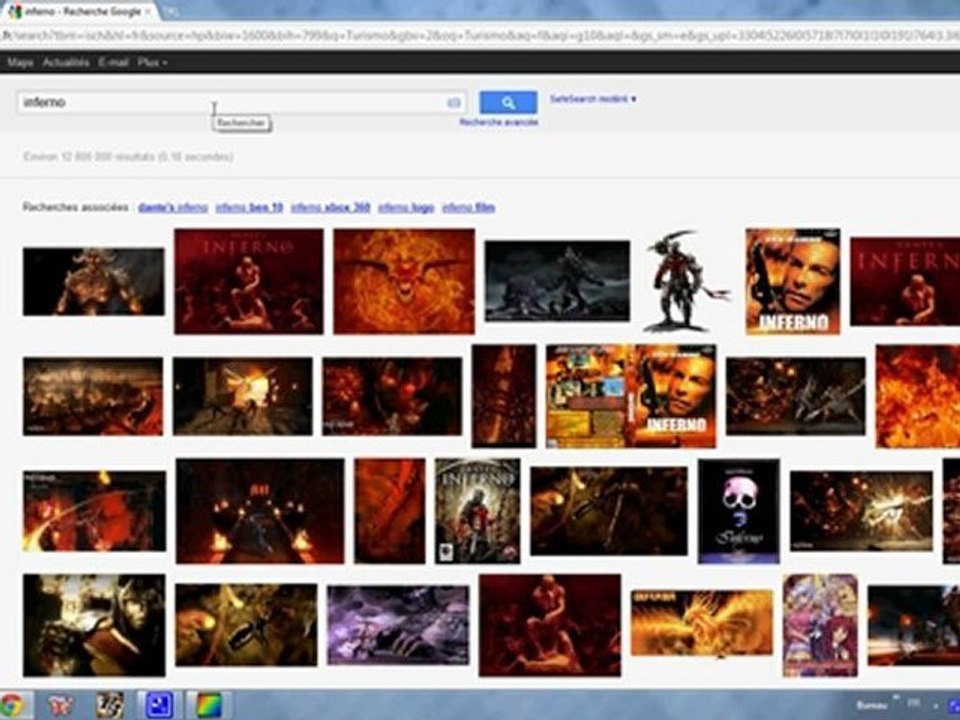
Task: Close the inferno Recherche Google tab
Action: 147,12
